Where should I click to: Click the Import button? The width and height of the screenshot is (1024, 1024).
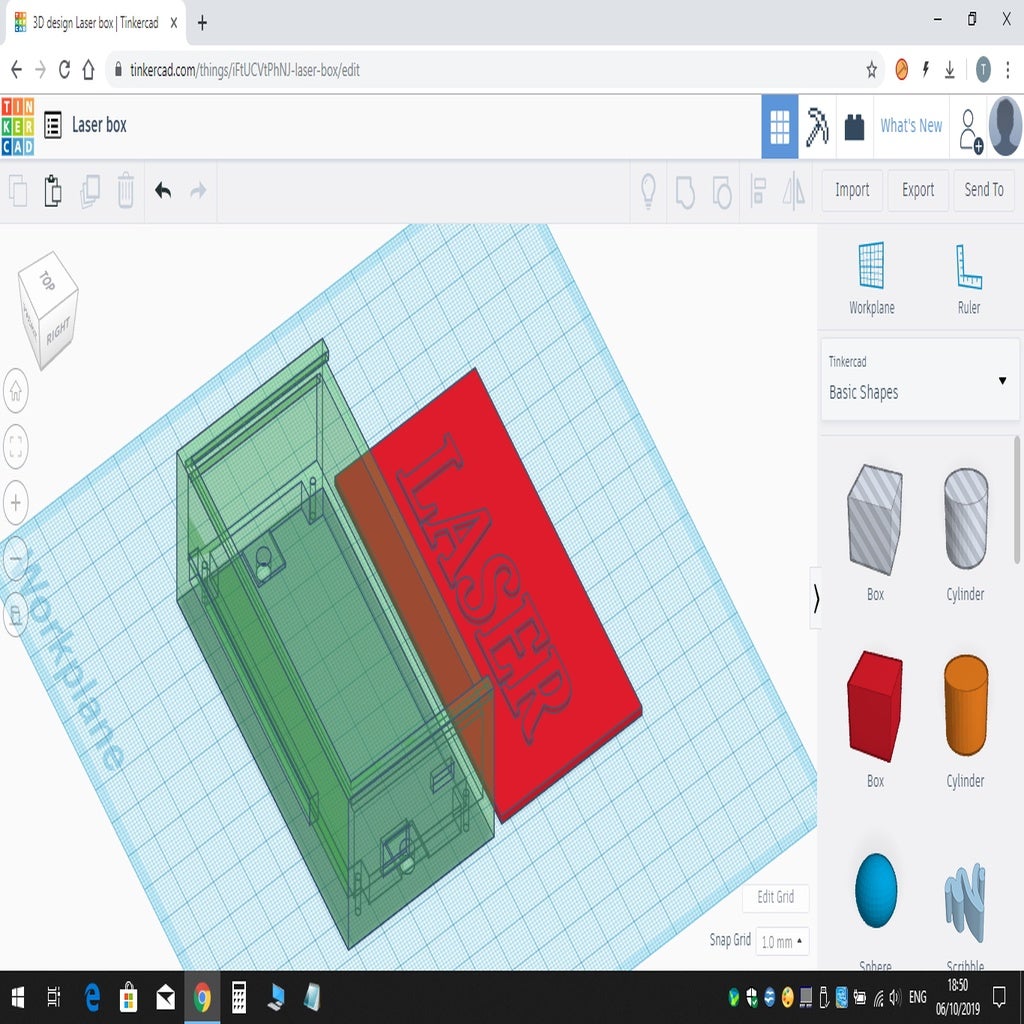[852, 190]
